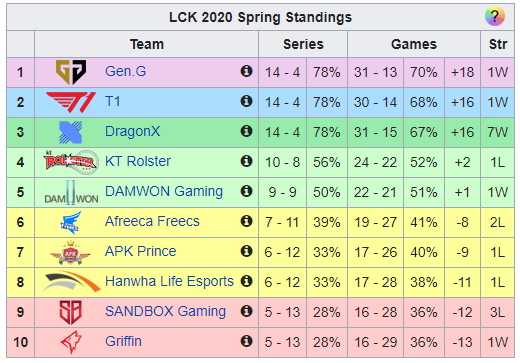Click KT Rolster's info icon

246,161
